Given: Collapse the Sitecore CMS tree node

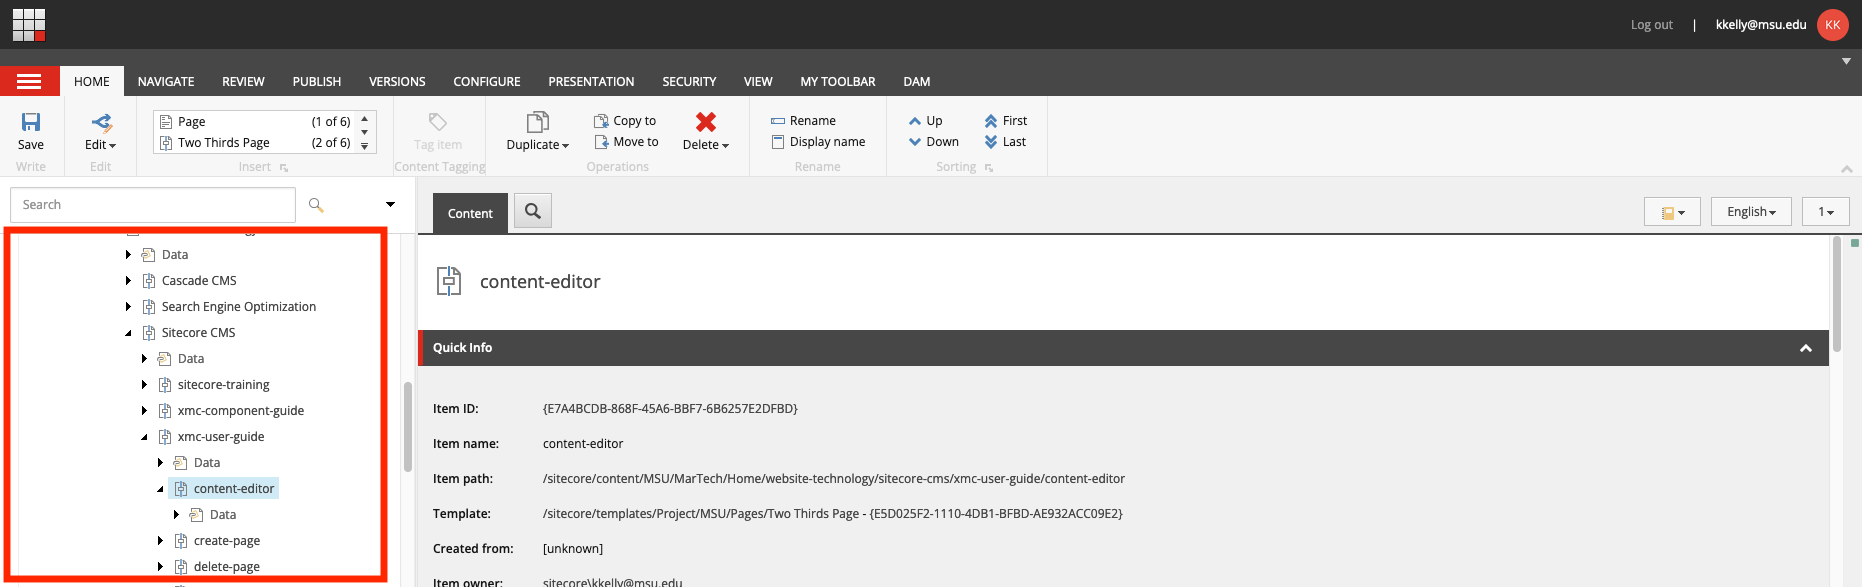Looking at the screenshot, I should [128, 333].
